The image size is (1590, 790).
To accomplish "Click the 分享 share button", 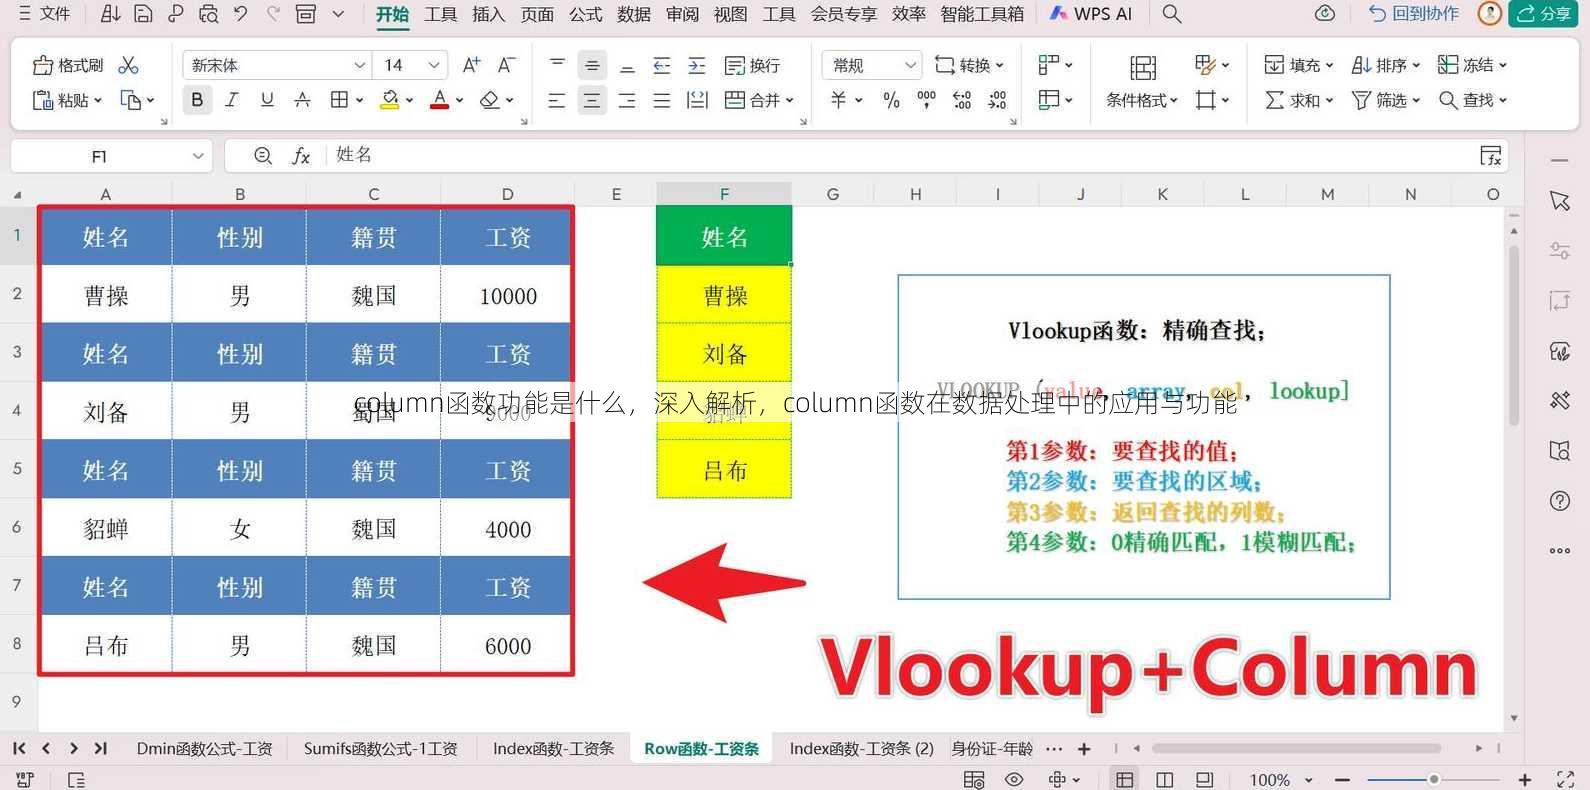I will coord(1543,14).
